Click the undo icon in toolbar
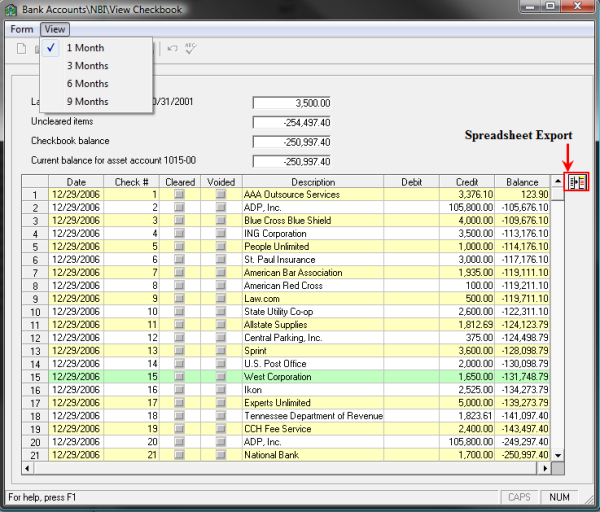The image size is (600, 512). 173,48
